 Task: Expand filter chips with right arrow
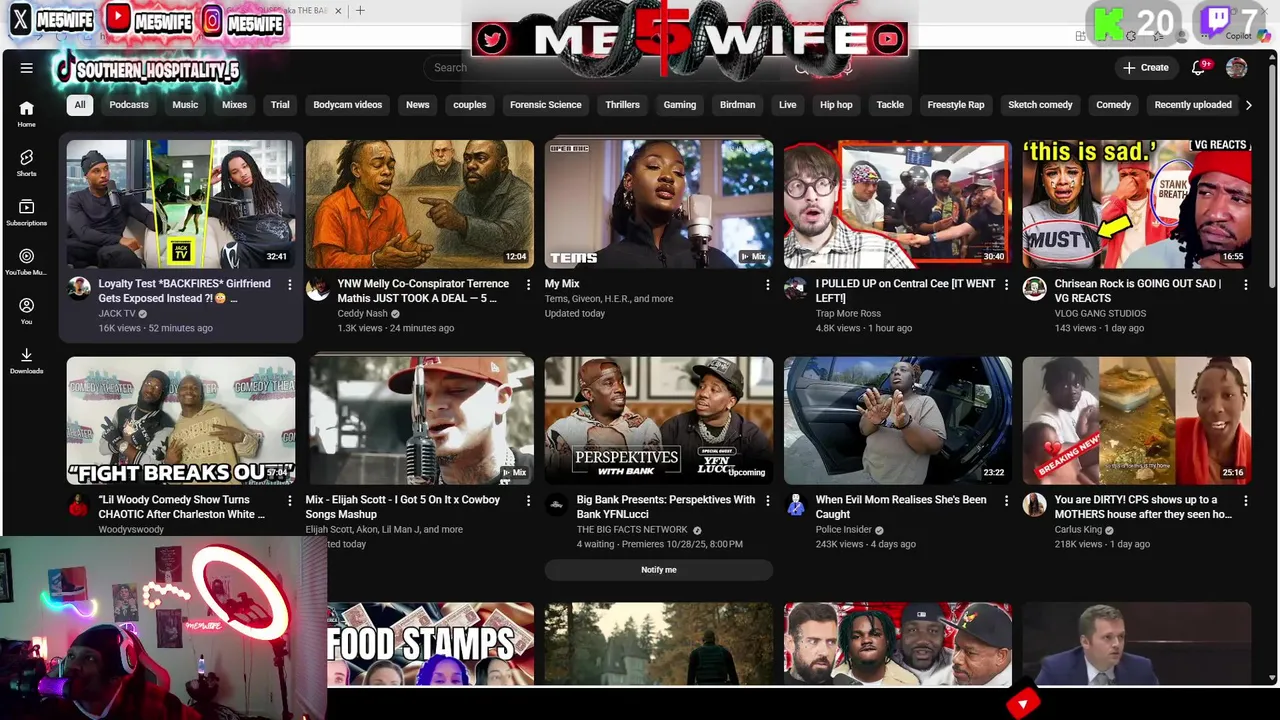(1248, 105)
